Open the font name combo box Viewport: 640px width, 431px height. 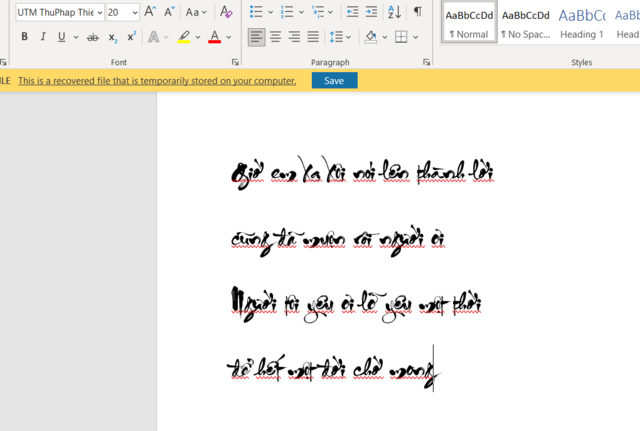pyautogui.click(x=60, y=13)
